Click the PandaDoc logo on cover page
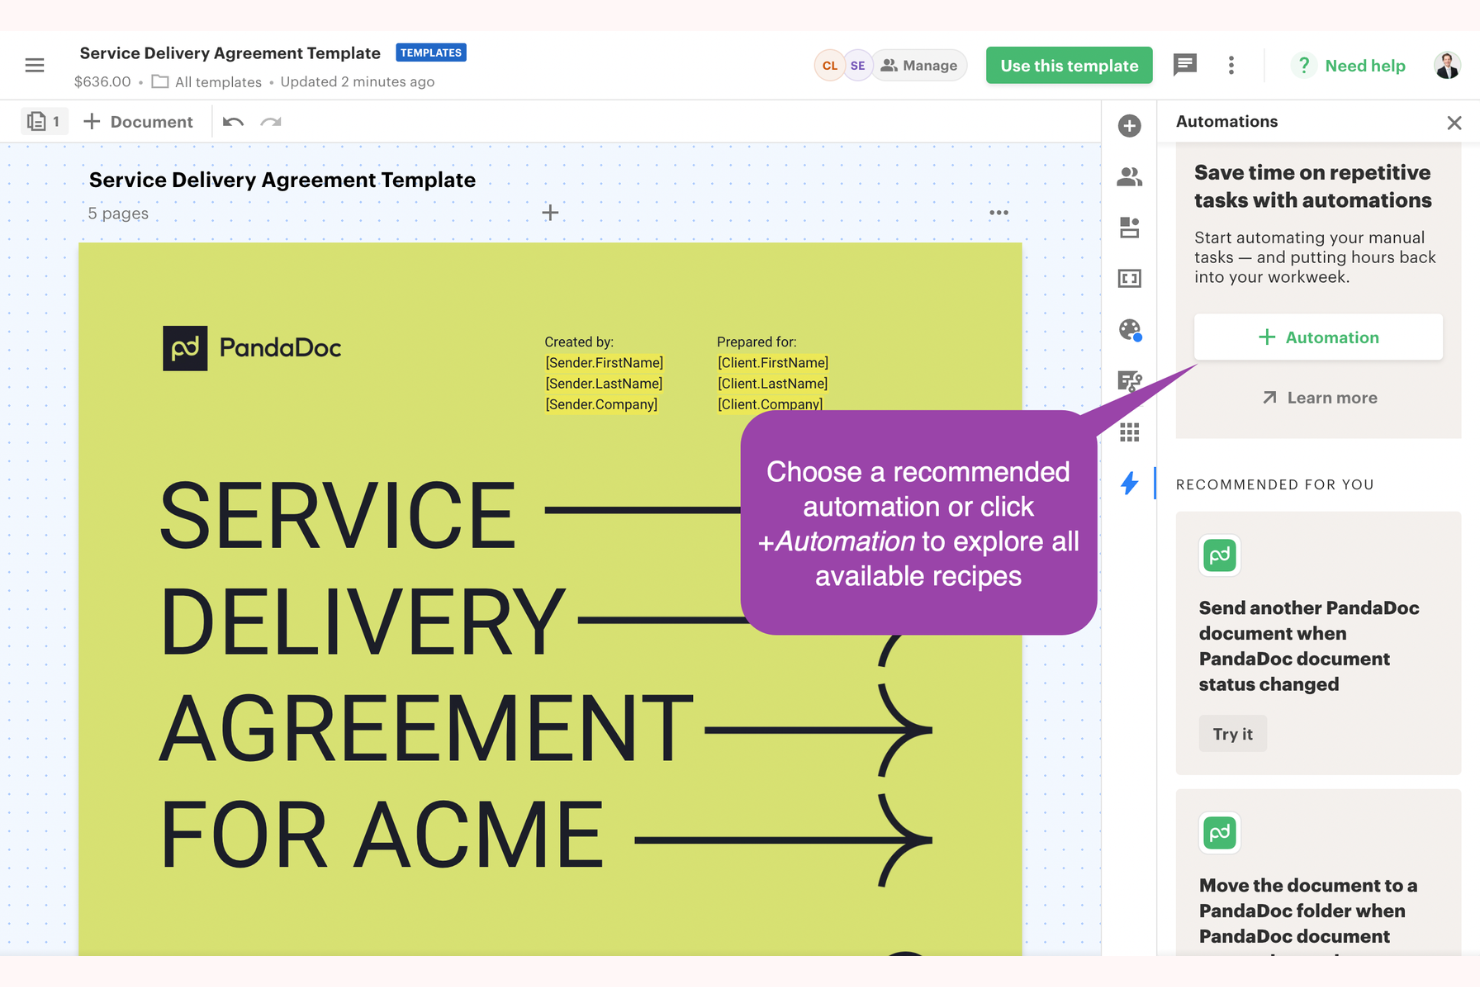The width and height of the screenshot is (1480, 987). point(252,348)
